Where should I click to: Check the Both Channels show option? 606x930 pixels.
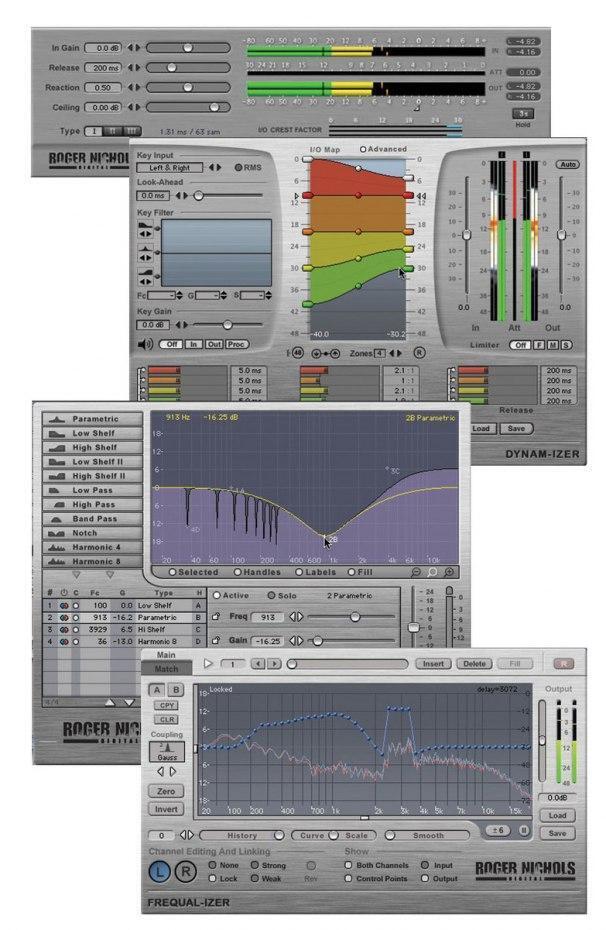coord(349,865)
